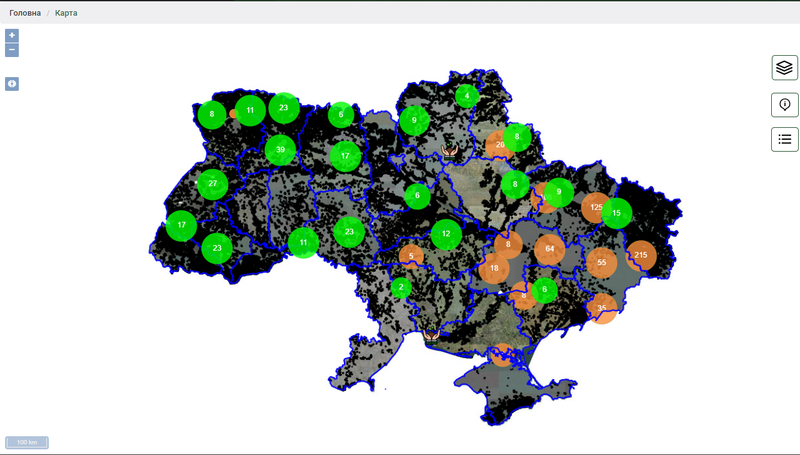800x455 pixels.
Task: Open the orange cluster showing 64
Action: pos(550,248)
